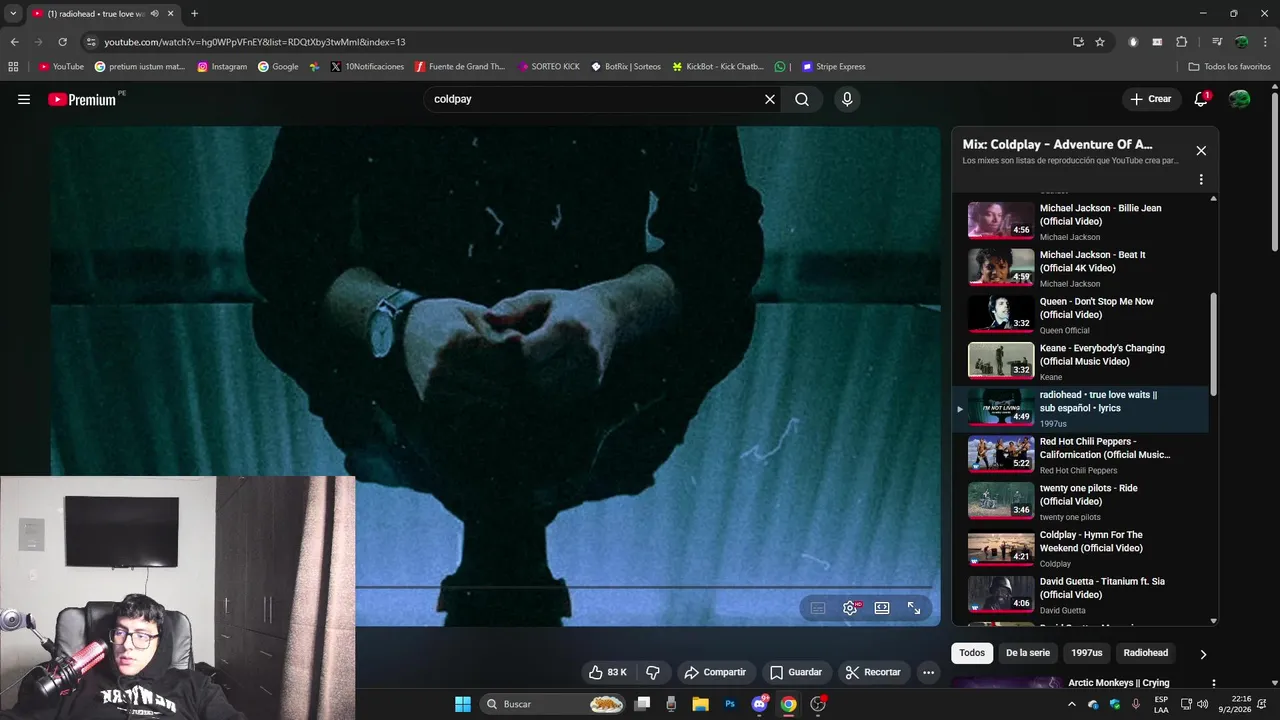The image size is (1280, 720).
Task: View site information icon in address bar
Action: (x=91, y=42)
